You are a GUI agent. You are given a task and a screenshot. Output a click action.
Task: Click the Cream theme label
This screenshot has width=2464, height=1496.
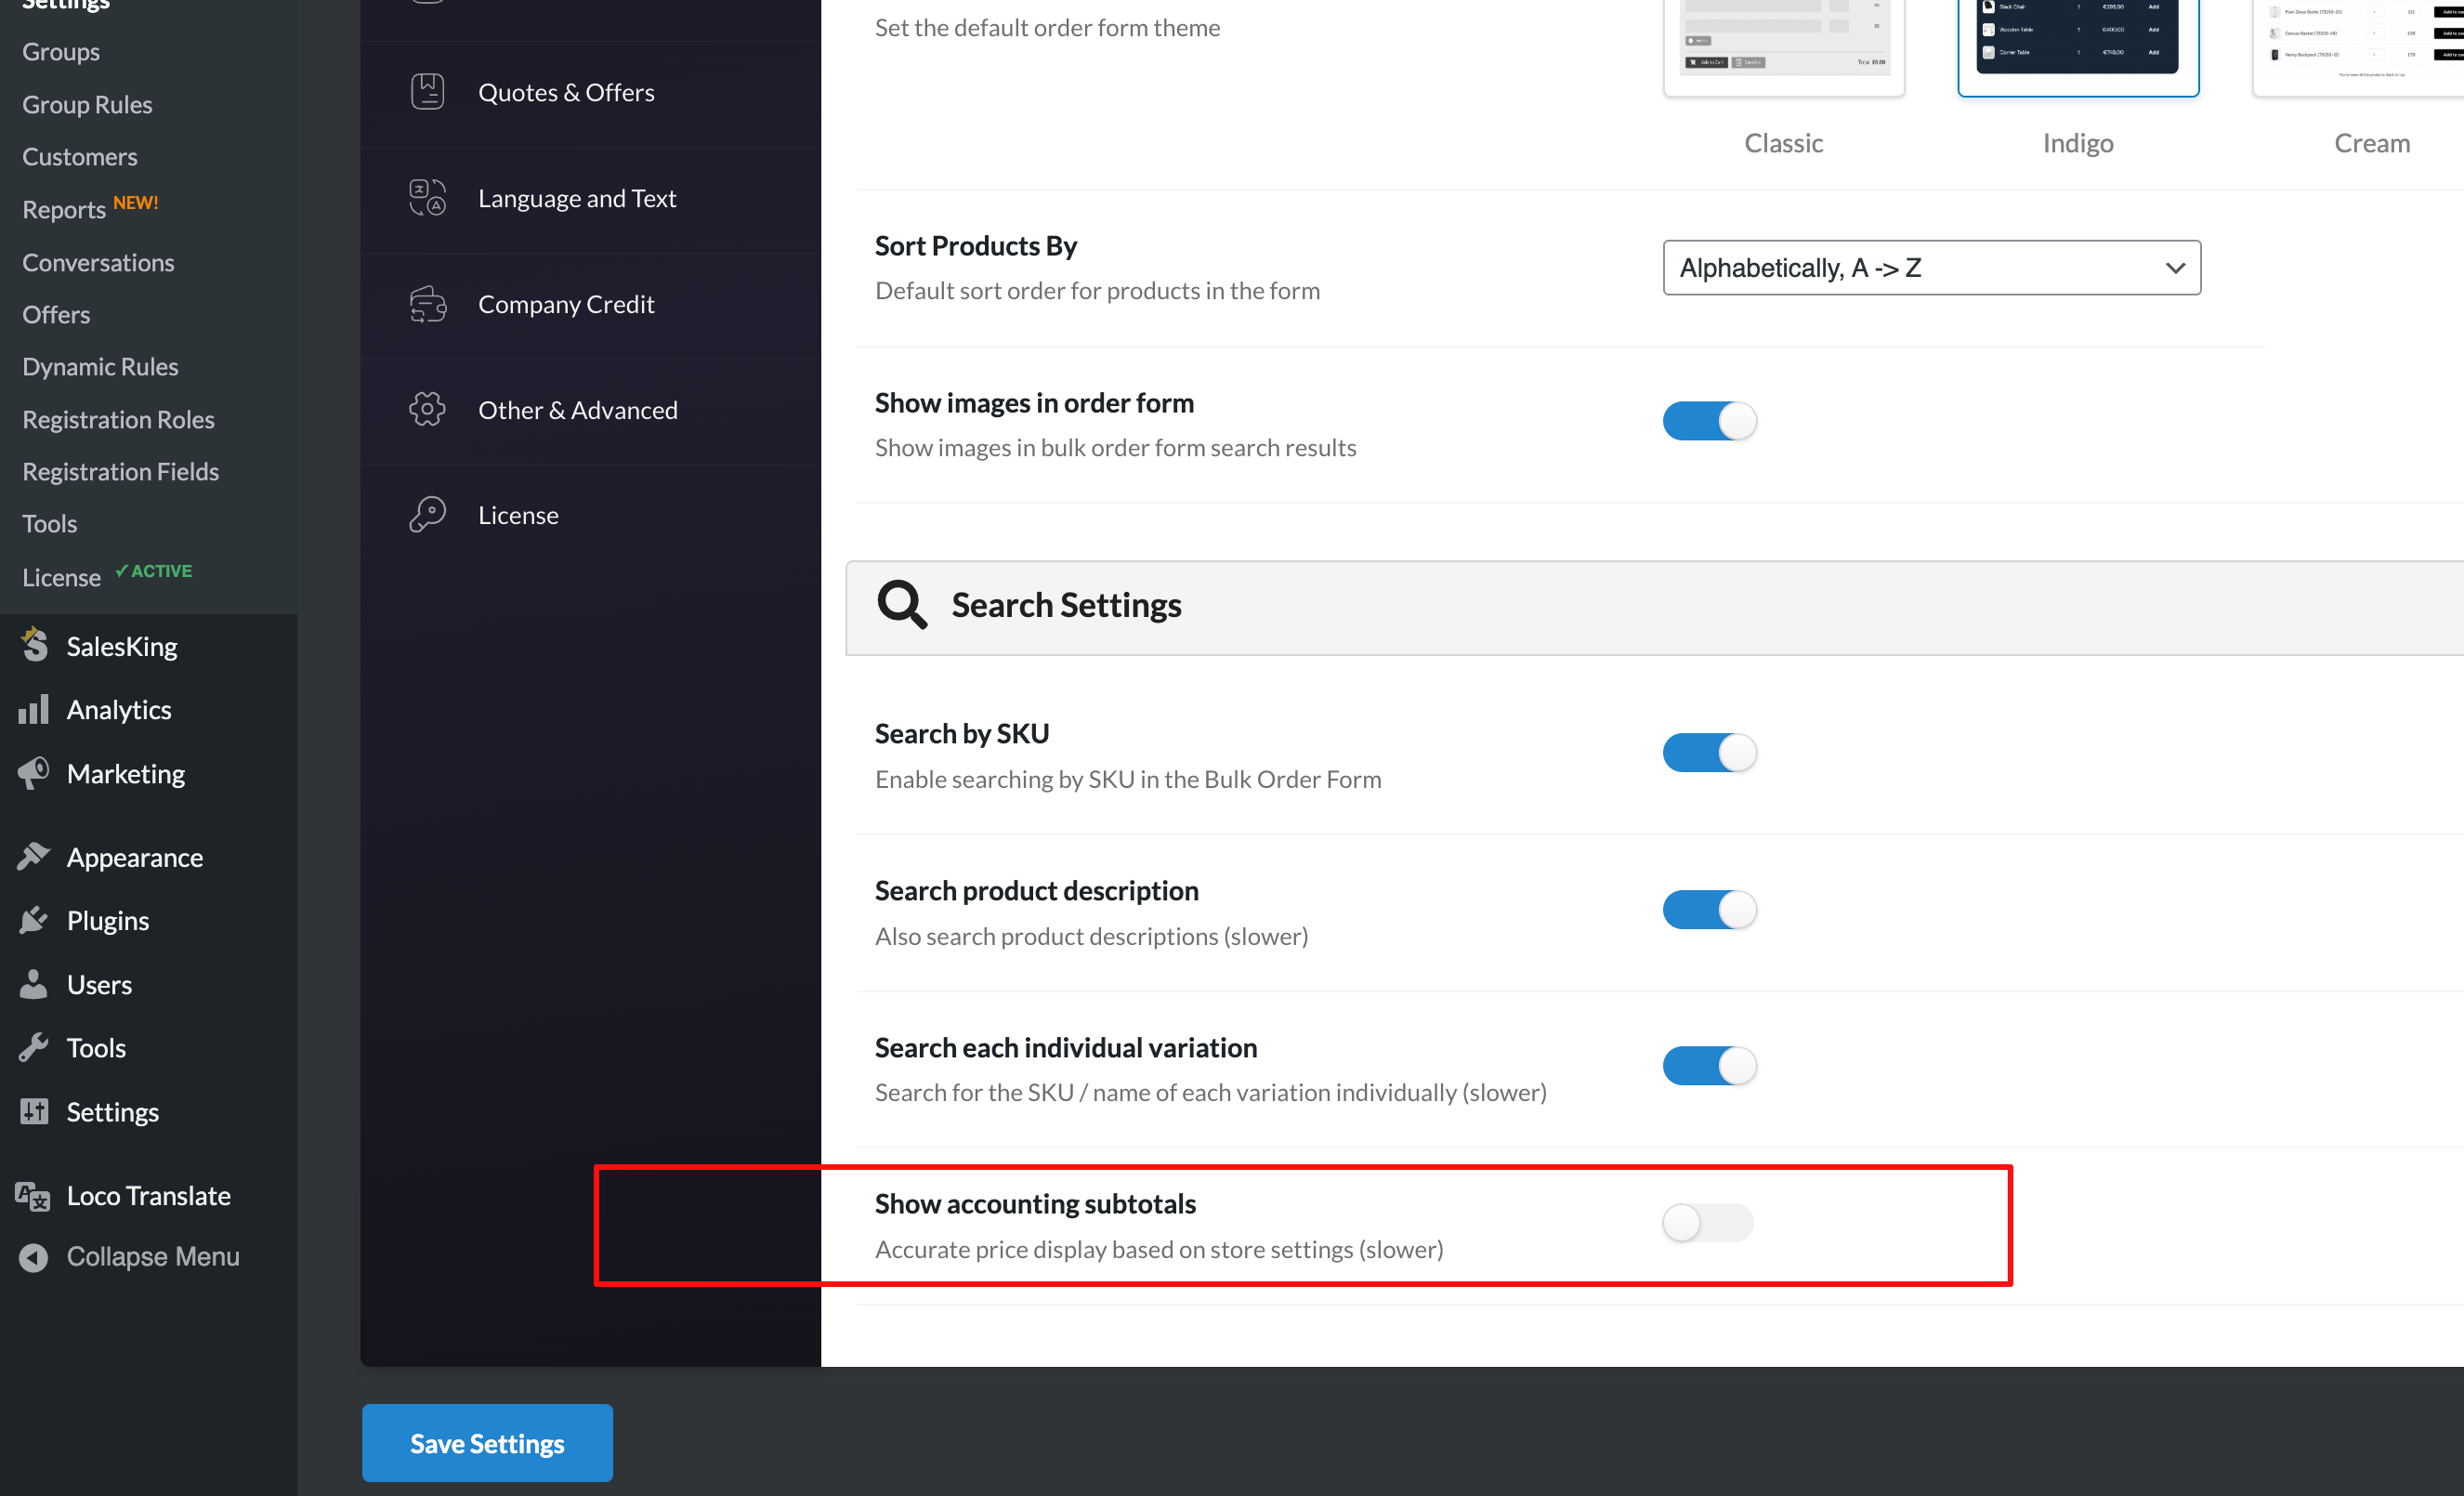click(x=2372, y=143)
